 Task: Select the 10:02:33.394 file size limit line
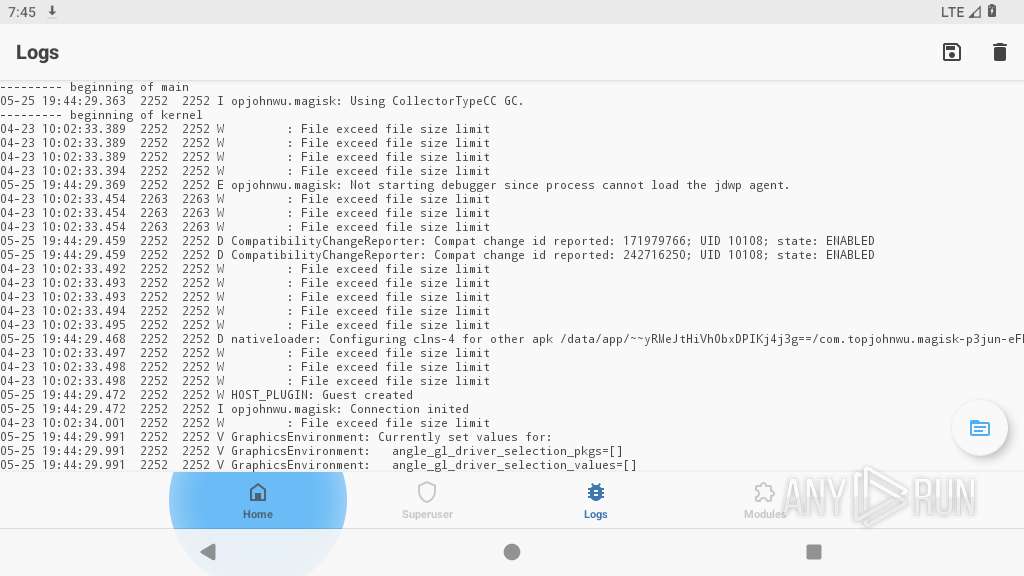[x=245, y=171]
